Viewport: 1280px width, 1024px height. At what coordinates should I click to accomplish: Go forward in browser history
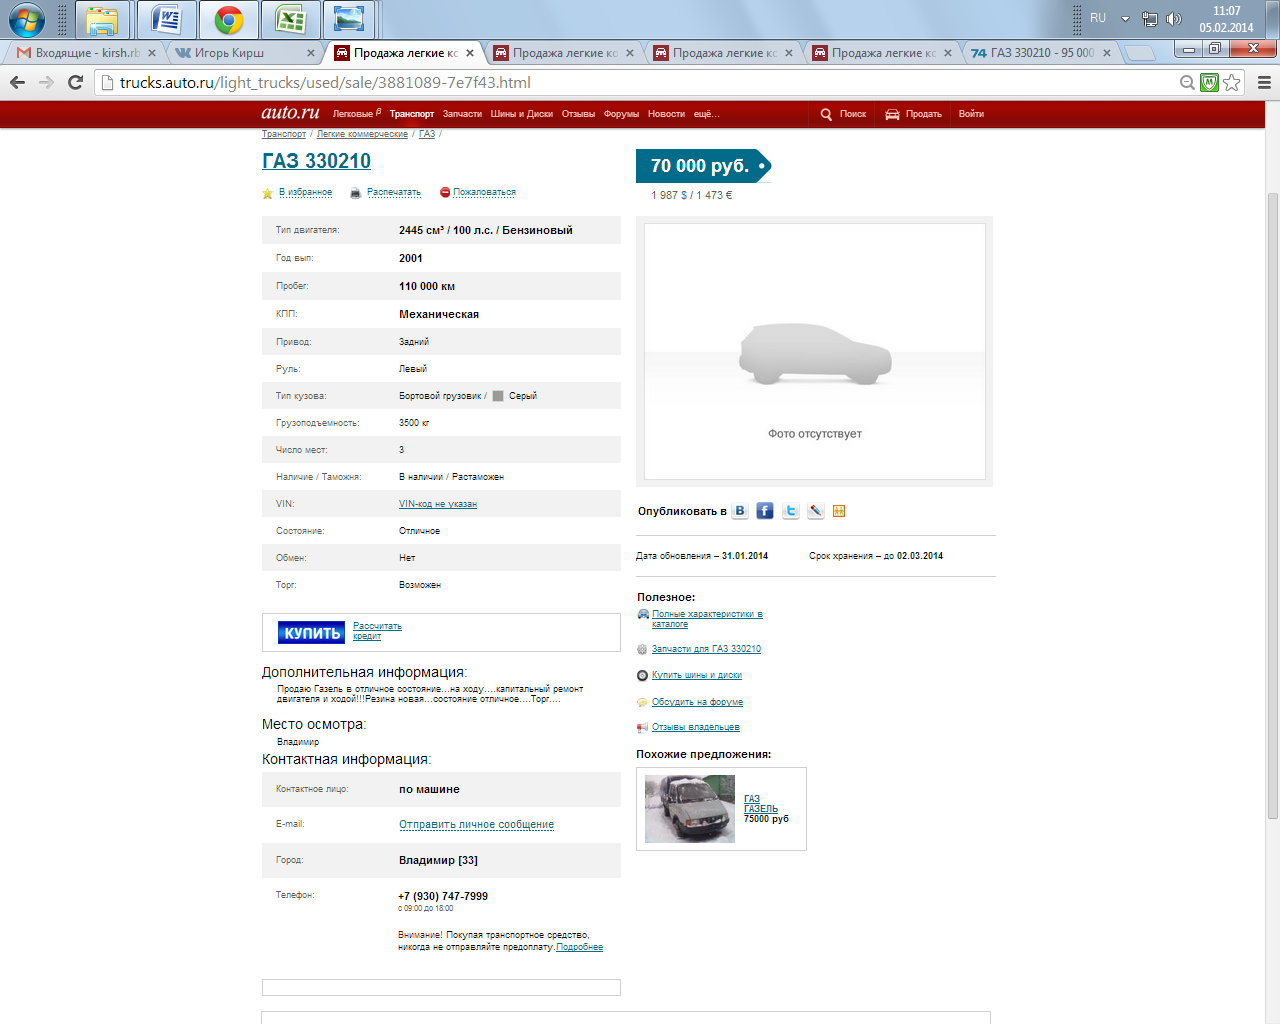click(x=46, y=82)
